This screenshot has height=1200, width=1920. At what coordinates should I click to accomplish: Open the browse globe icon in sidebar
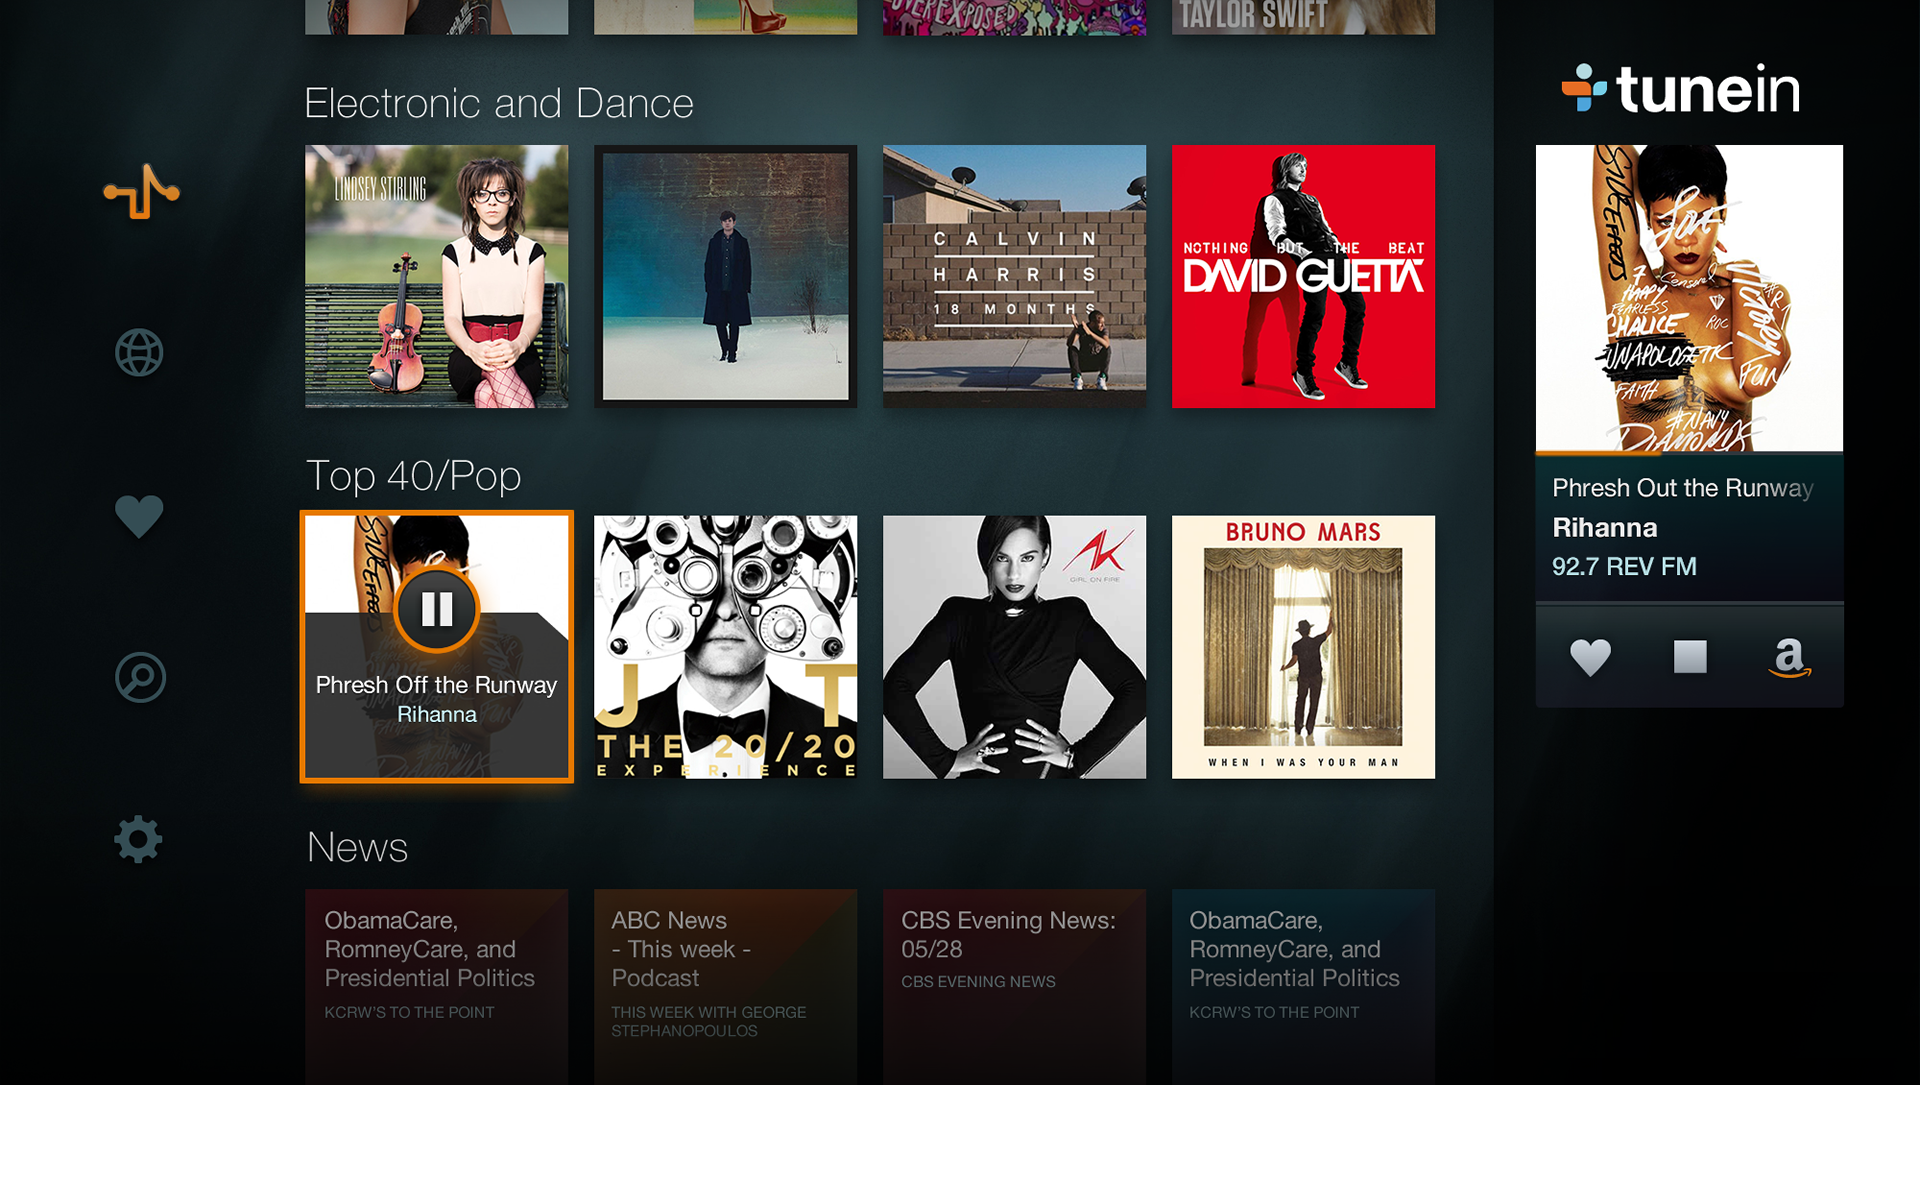[x=139, y=353]
